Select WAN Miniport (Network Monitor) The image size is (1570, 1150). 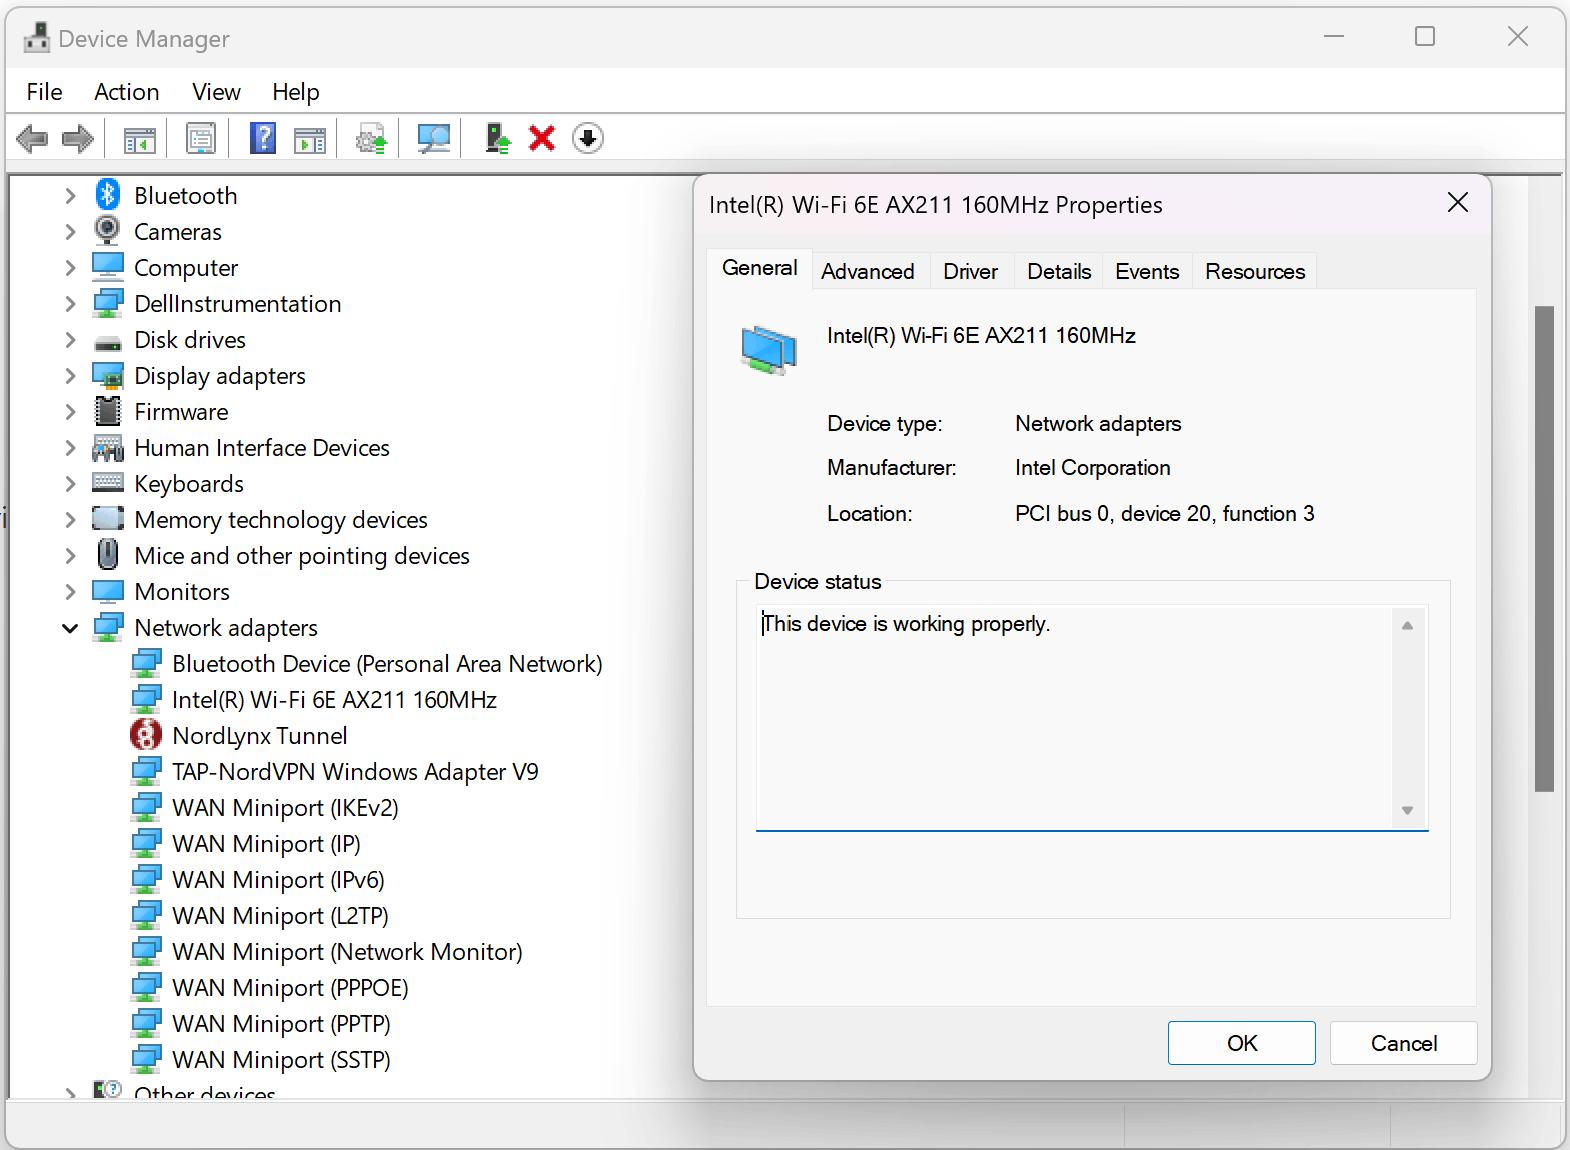click(347, 952)
